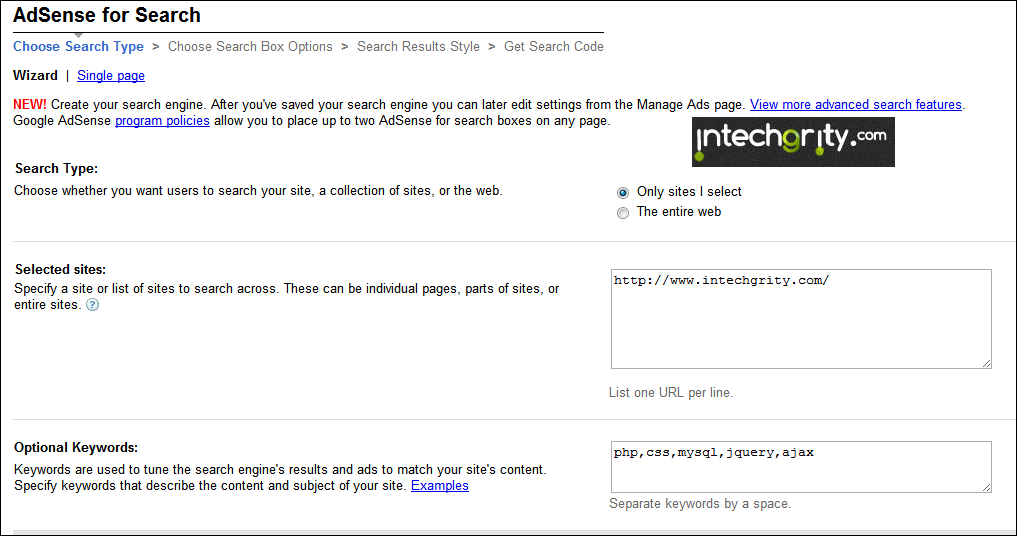The image size is (1017, 536).
Task: Click the 'AdSense for Search' page heading
Action: (x=107, y=15)
